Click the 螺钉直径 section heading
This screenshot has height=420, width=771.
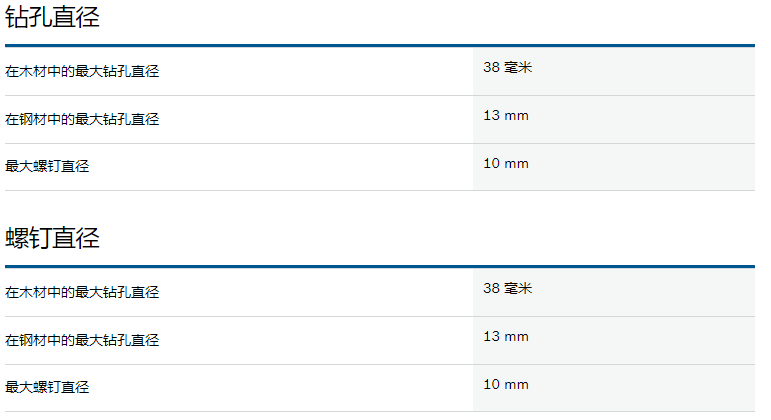point(52,238)
